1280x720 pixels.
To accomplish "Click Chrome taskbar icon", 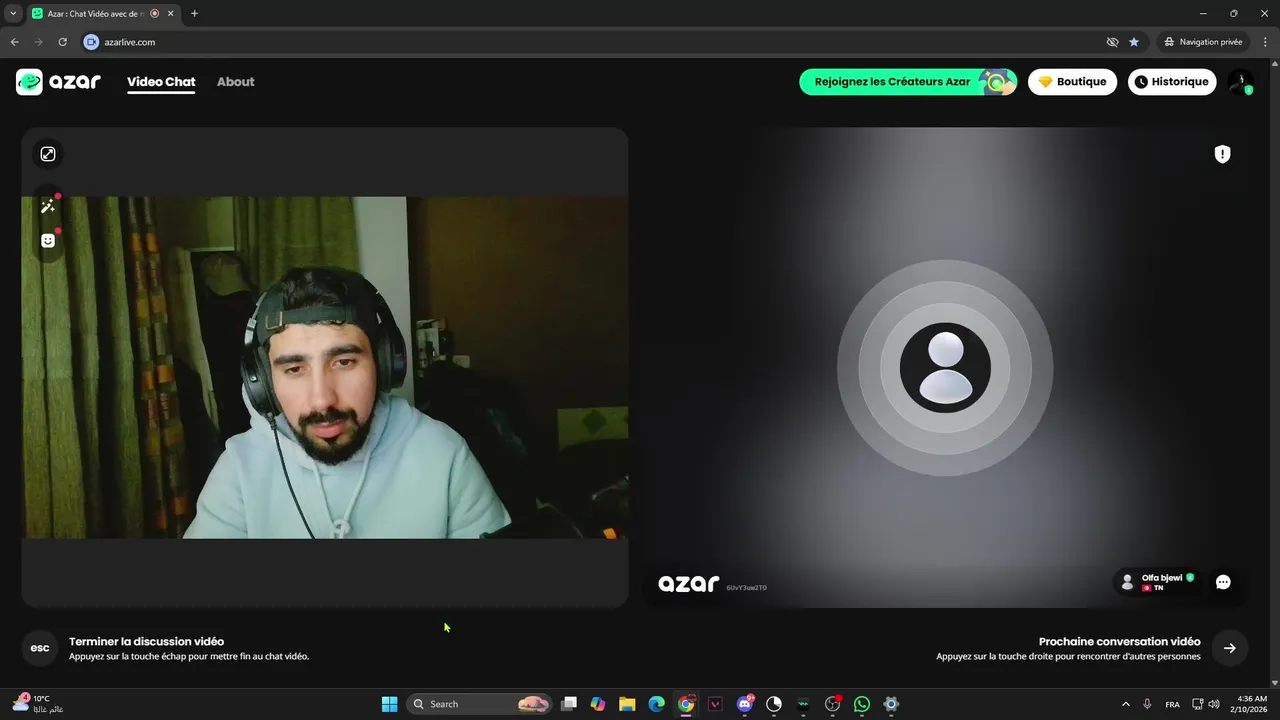I will (685, 704).
